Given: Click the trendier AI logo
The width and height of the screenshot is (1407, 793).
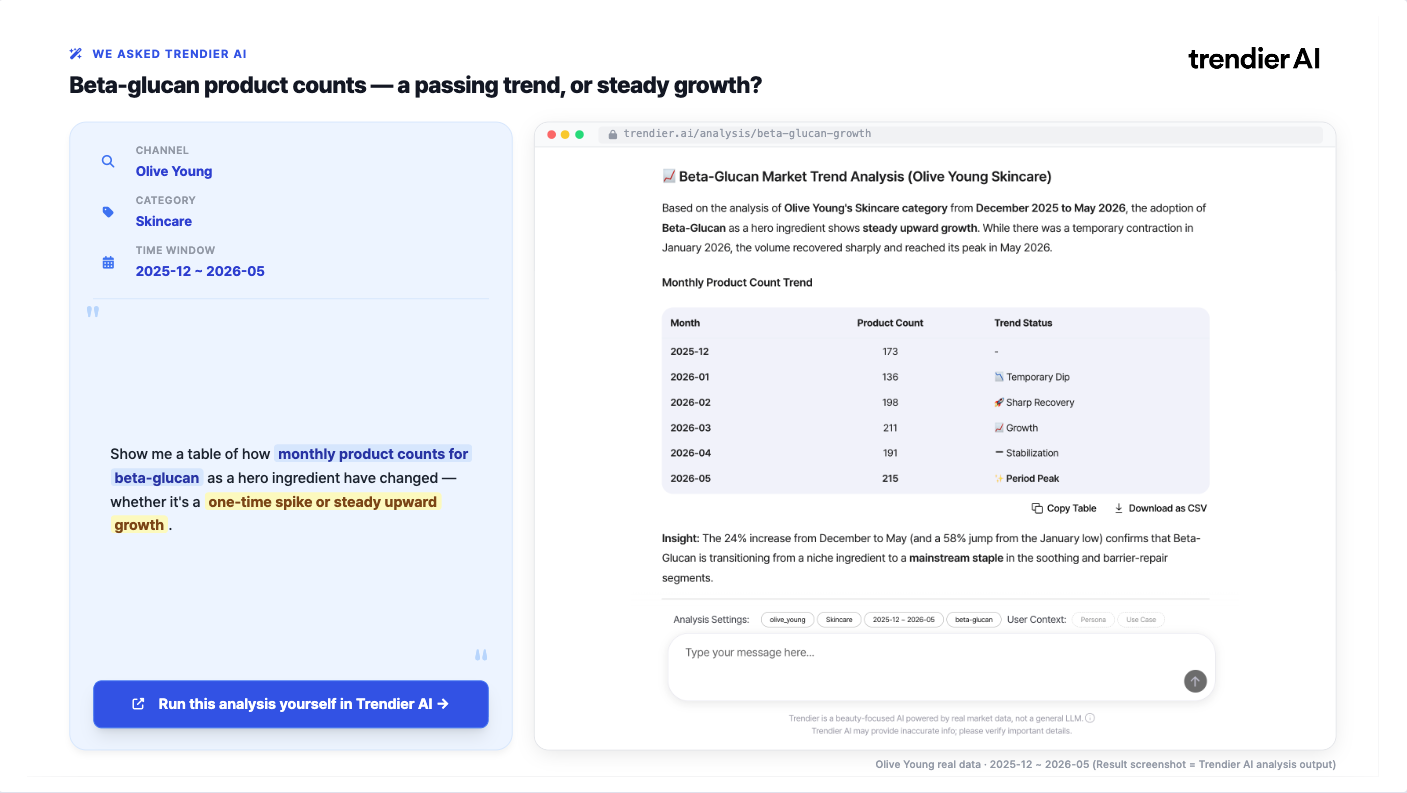Looking at the screenshot, I should (x=1254, y=59).
